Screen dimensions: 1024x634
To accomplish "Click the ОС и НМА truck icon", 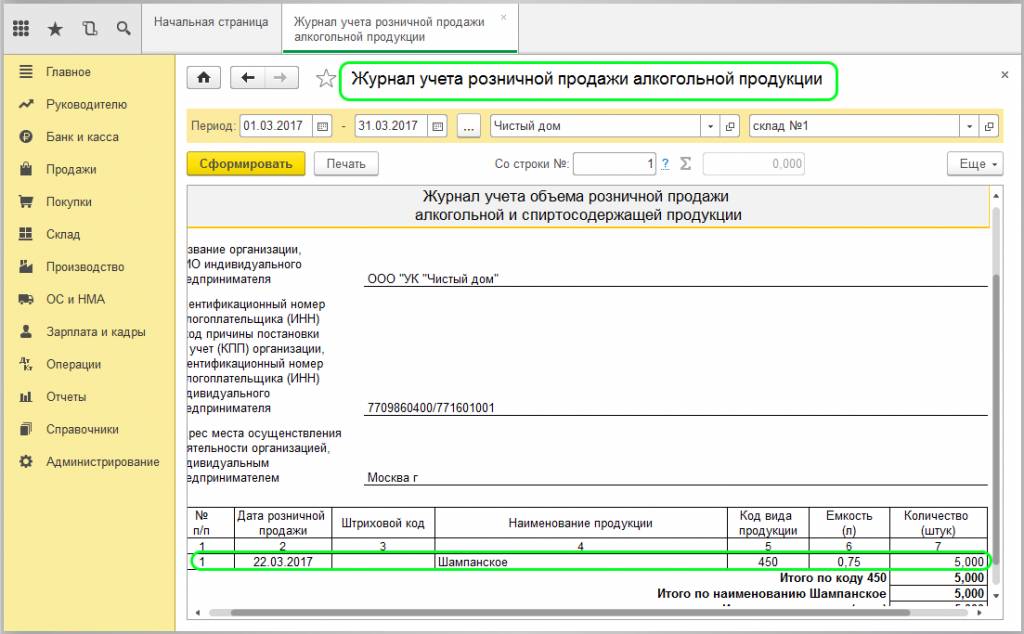I will [x=26, y=299].
